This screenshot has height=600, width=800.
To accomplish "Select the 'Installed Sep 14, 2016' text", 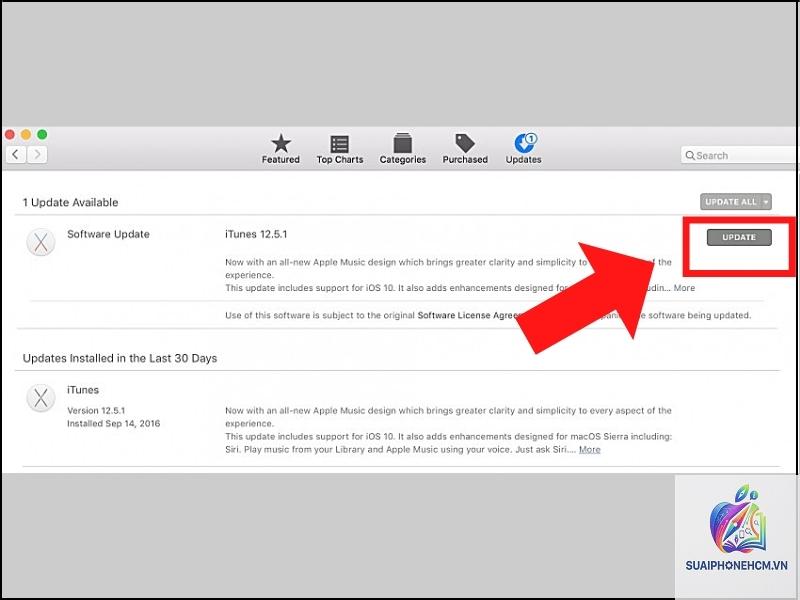I will (x=113, y=423).
